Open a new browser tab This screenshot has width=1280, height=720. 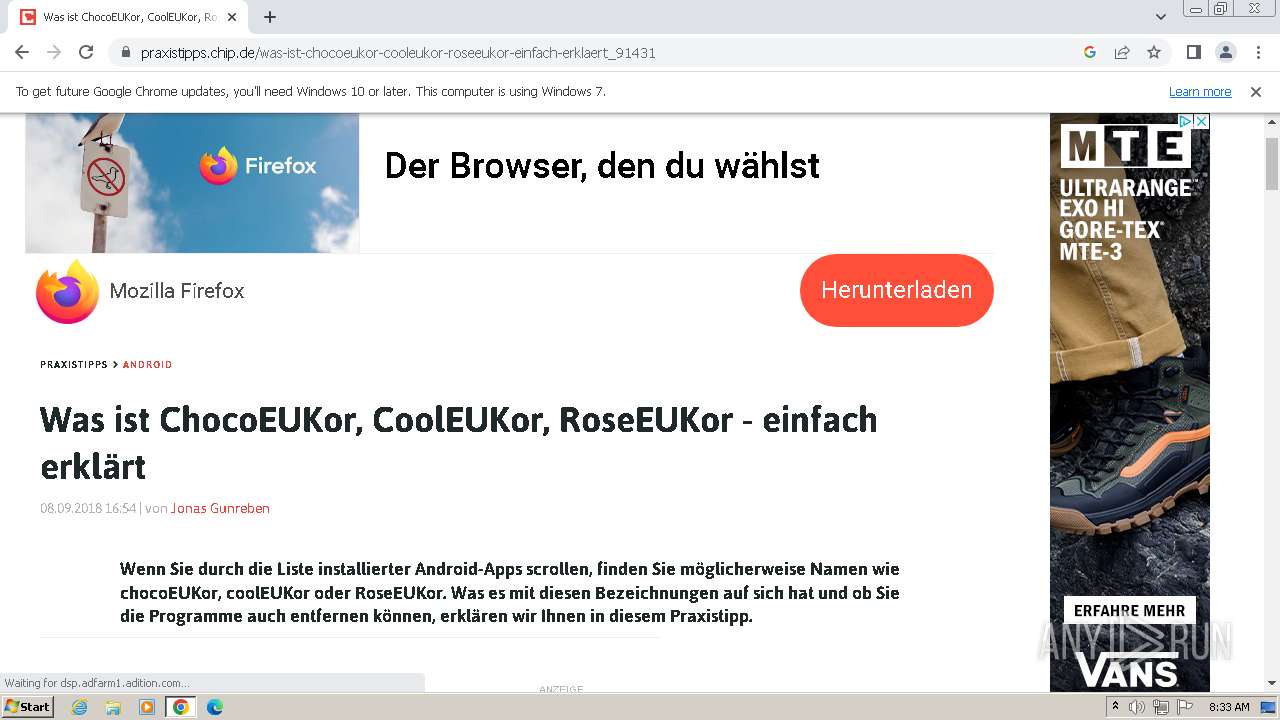(x=270, y=17)
